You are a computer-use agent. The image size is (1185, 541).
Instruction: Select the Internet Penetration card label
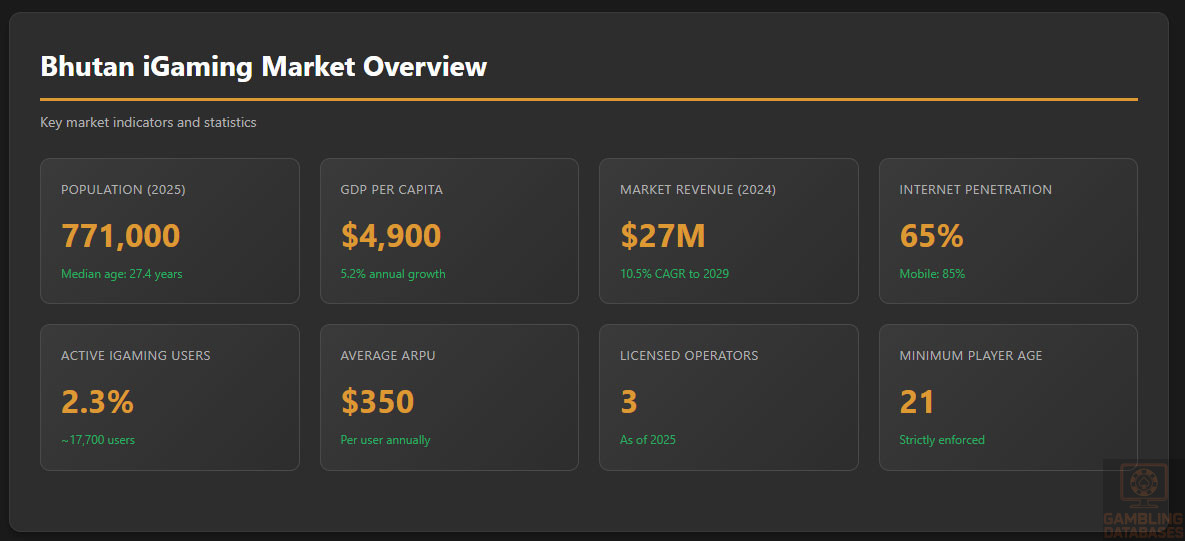click(x=975, y=190)
